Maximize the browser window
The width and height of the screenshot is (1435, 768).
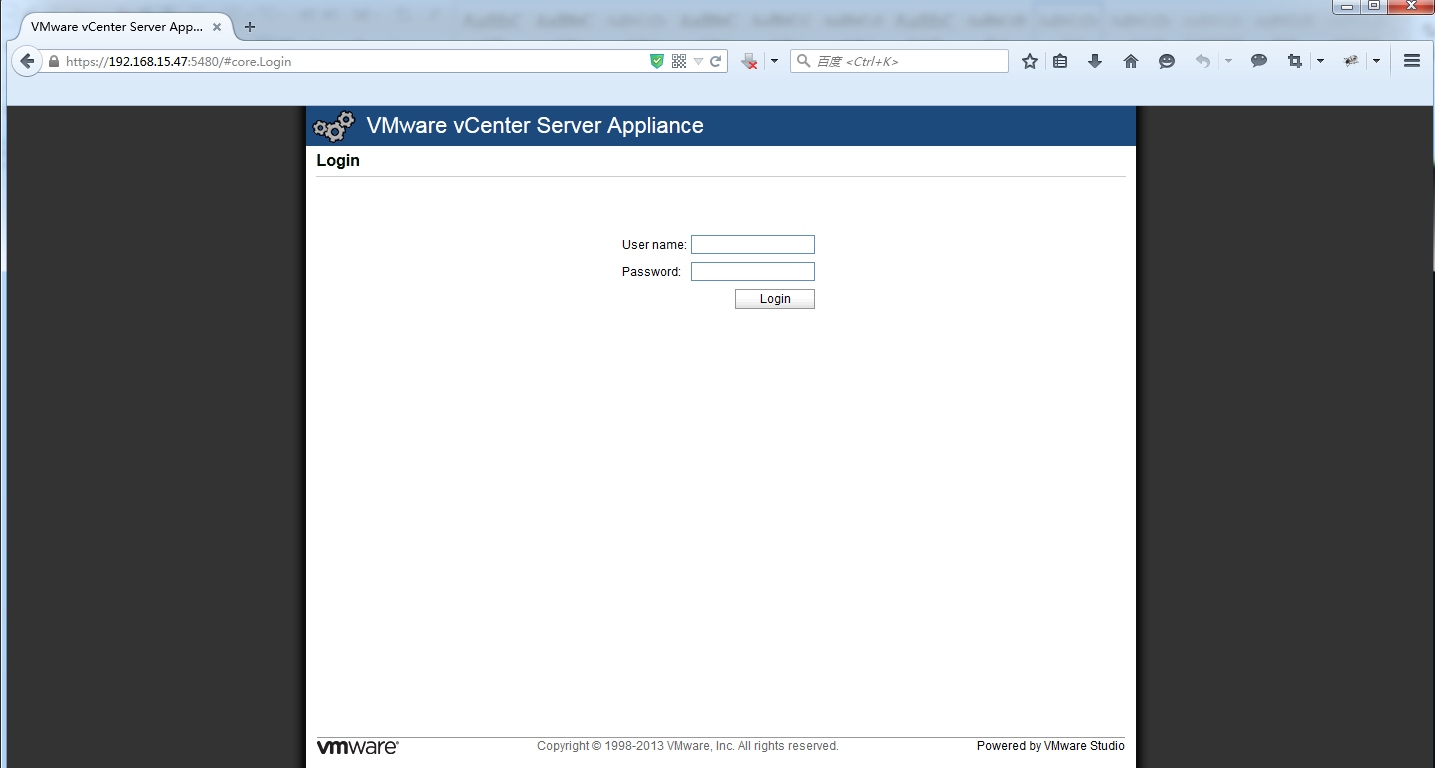tap(1374, 7)
